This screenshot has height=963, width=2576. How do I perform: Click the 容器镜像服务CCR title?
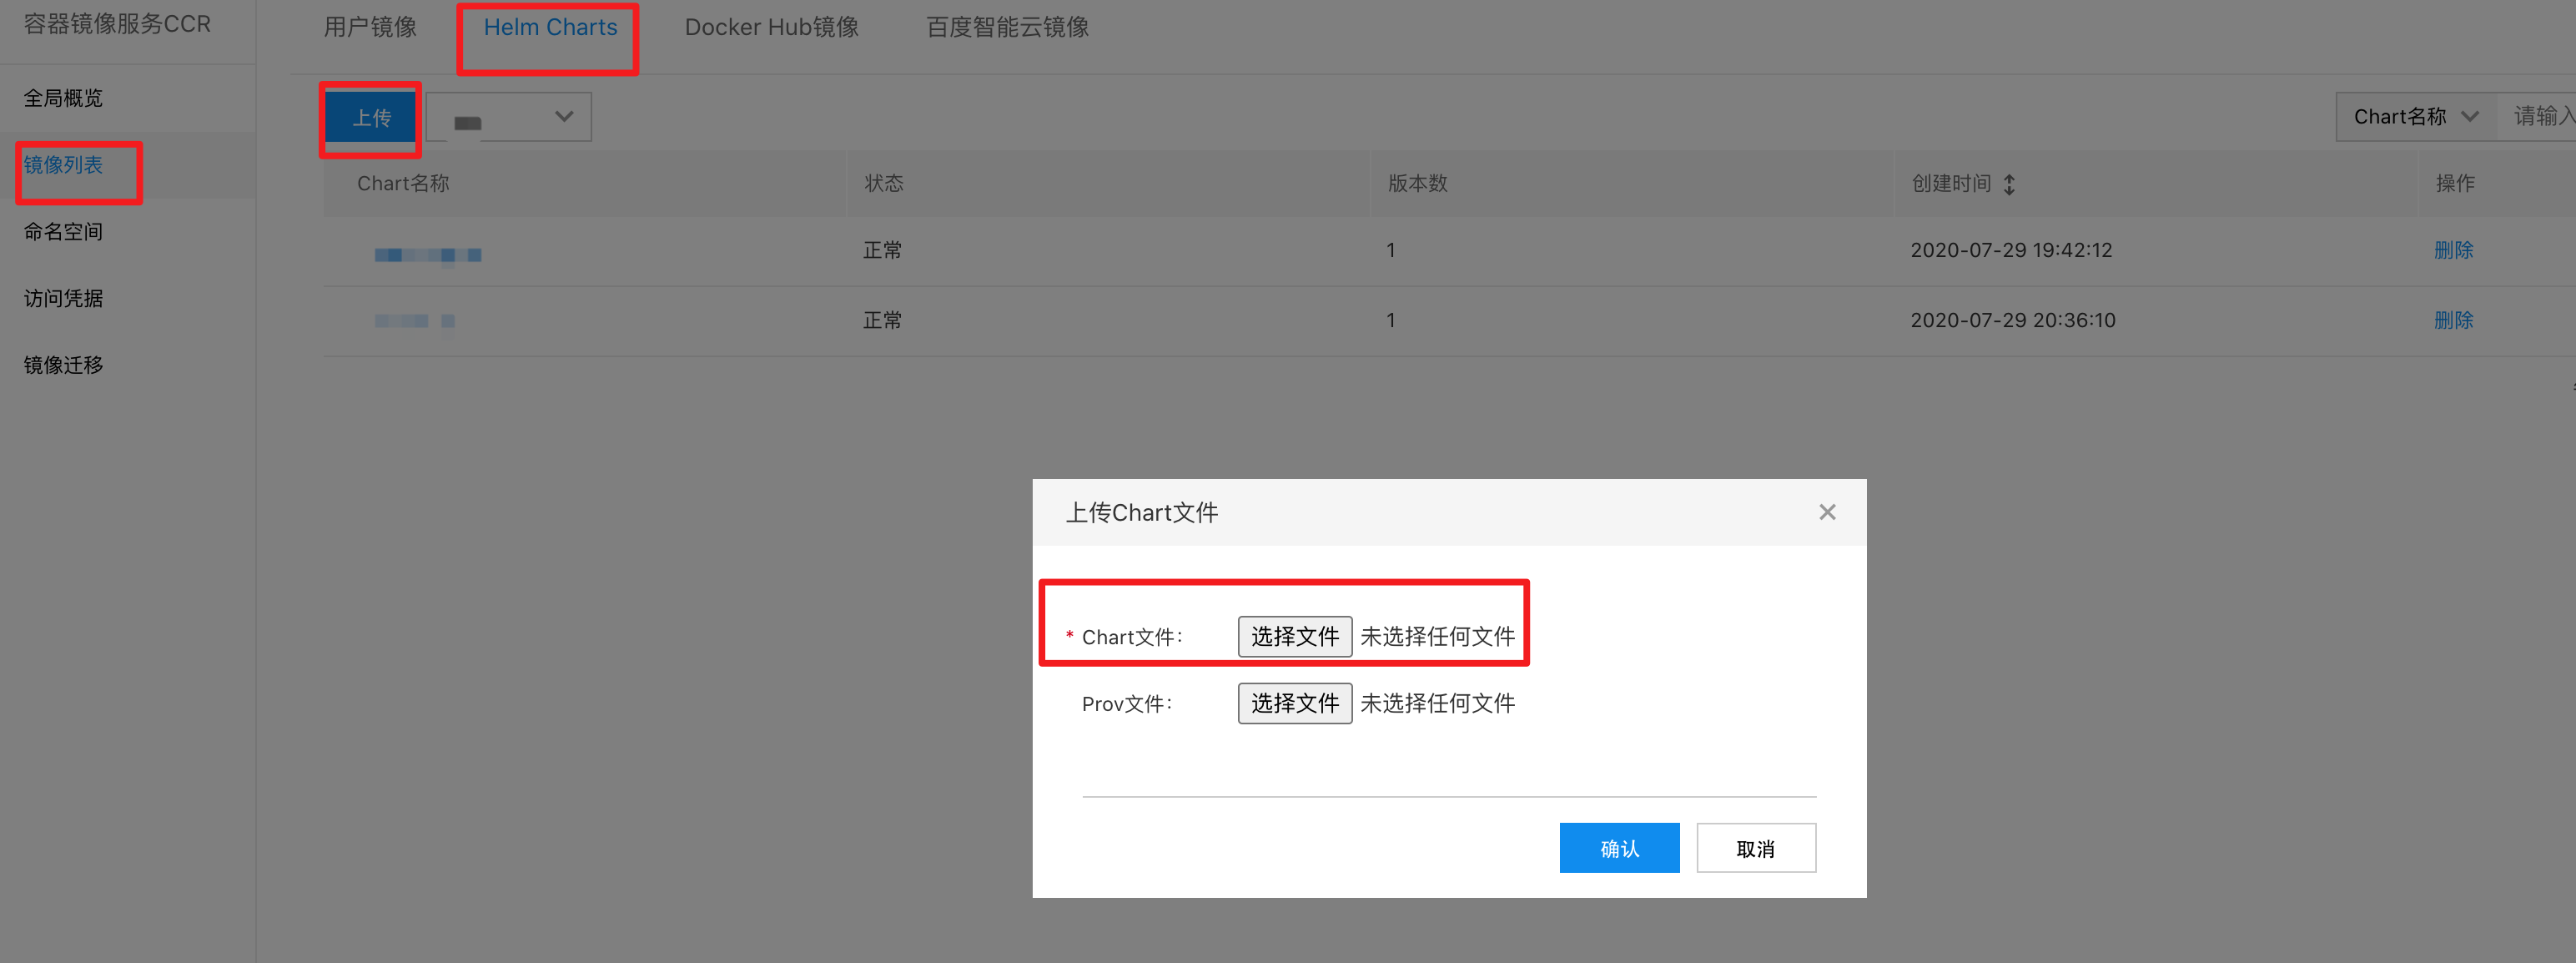117,24
